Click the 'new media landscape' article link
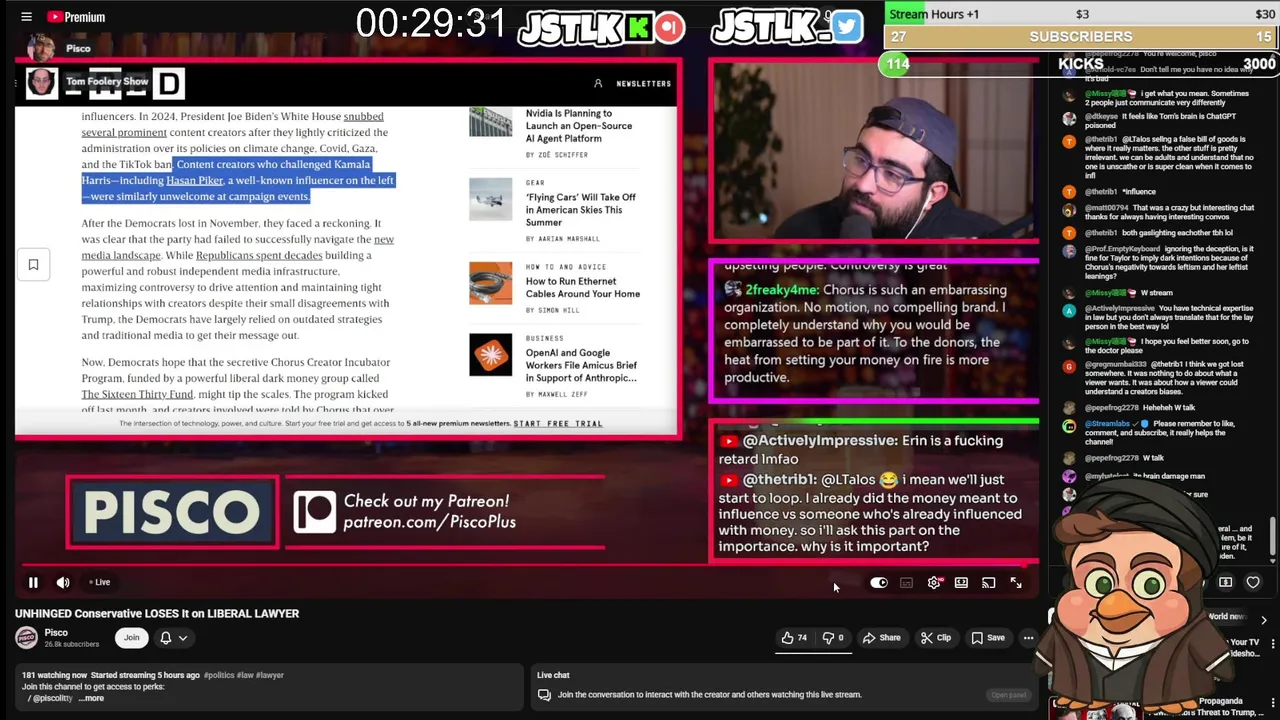The height and width of the screenshot is (720, 1280). 238,247
